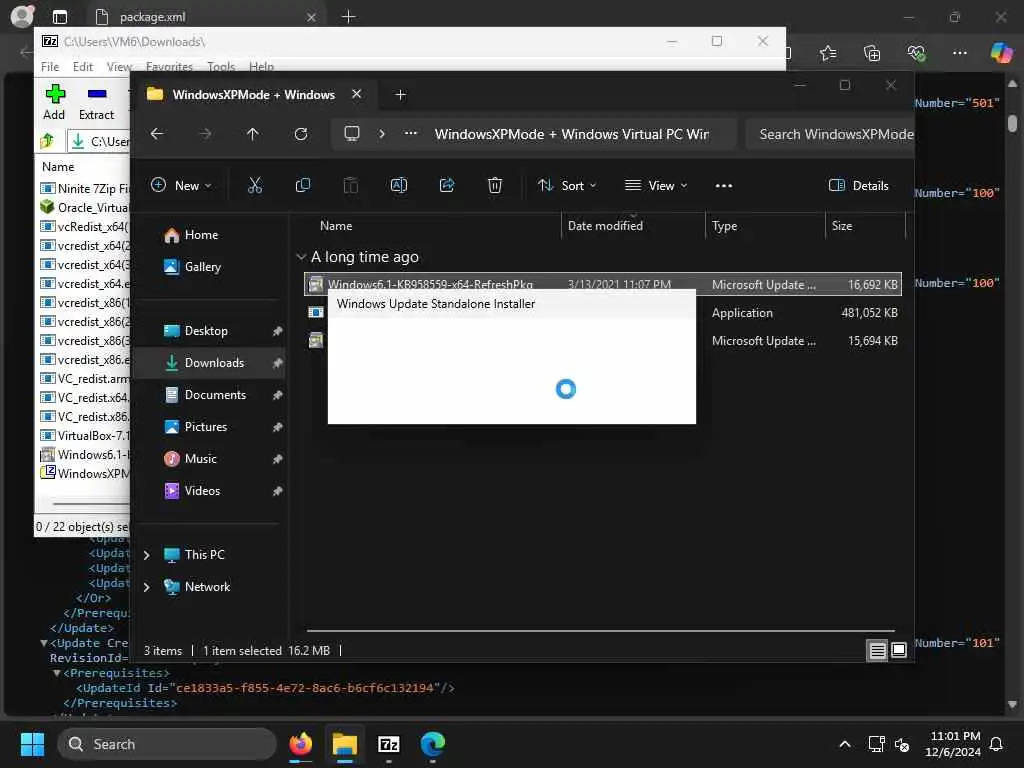
Task: Open Microsoft Edge from the taskbar
Action: pyautogui.click(x=432, y=744)
